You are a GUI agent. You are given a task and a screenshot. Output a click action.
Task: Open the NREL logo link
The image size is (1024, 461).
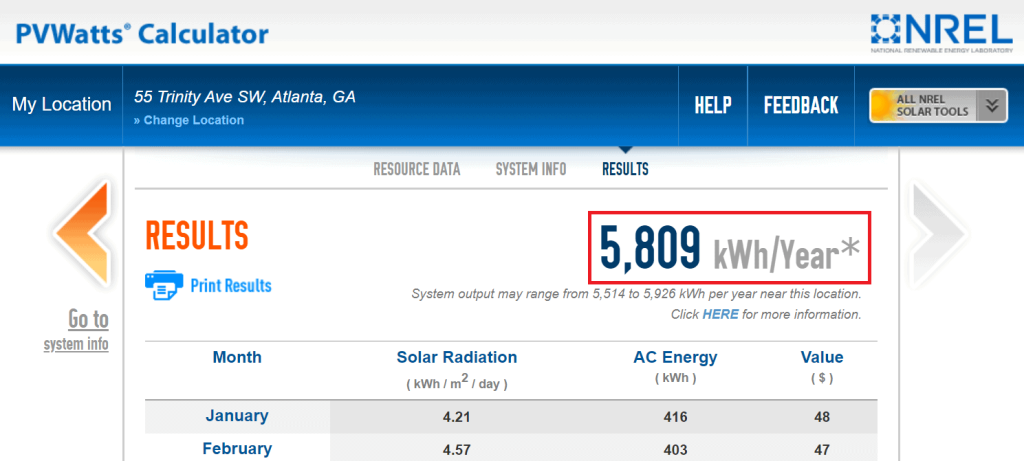(x=942, y=33)
